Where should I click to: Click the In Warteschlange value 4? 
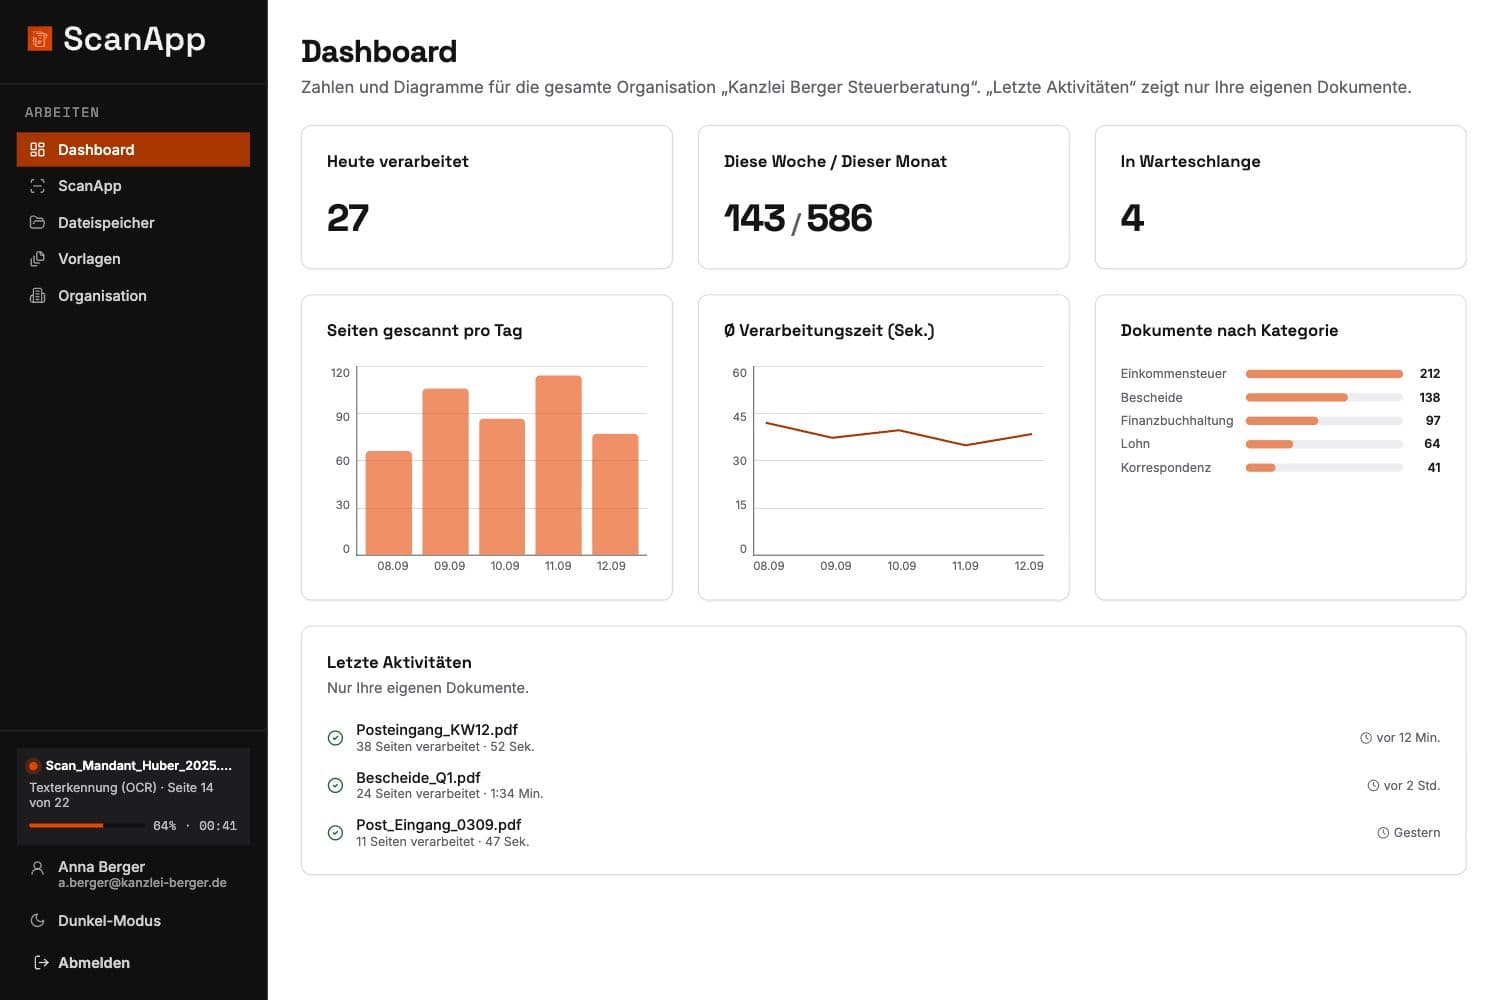(1132, 218)
